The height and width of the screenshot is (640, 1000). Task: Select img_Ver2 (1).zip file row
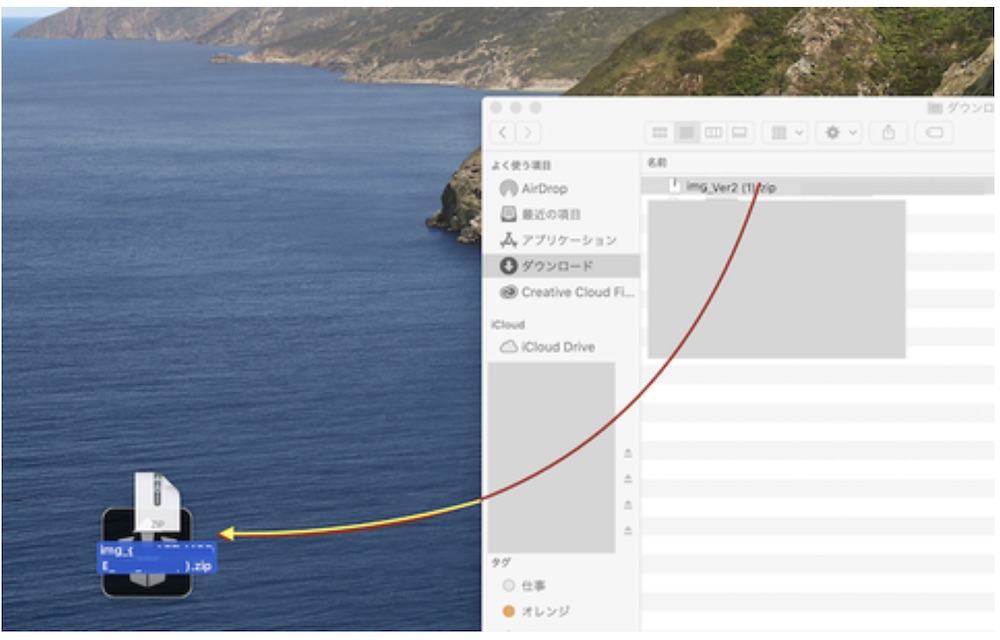click(x=817, y=187)
